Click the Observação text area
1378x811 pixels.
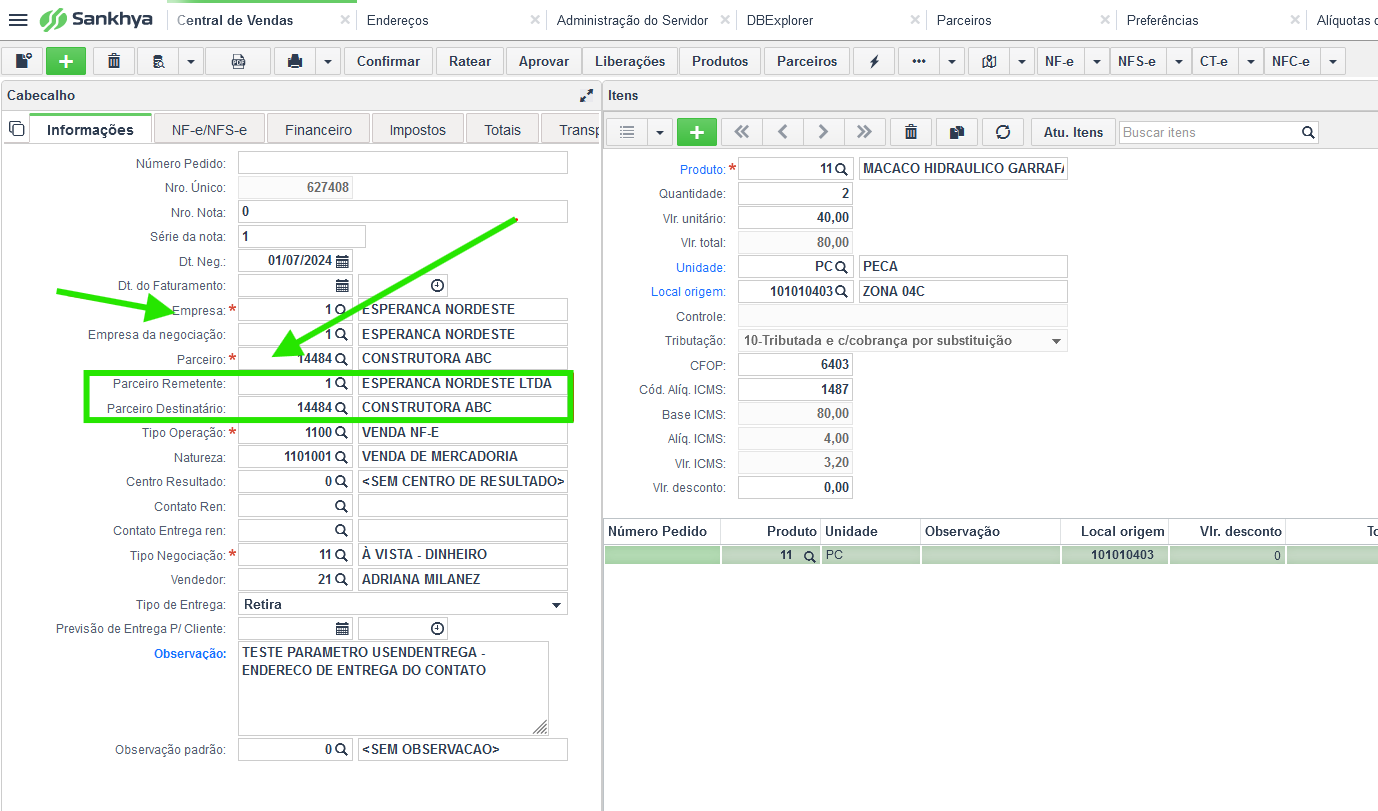coord(393,688)
